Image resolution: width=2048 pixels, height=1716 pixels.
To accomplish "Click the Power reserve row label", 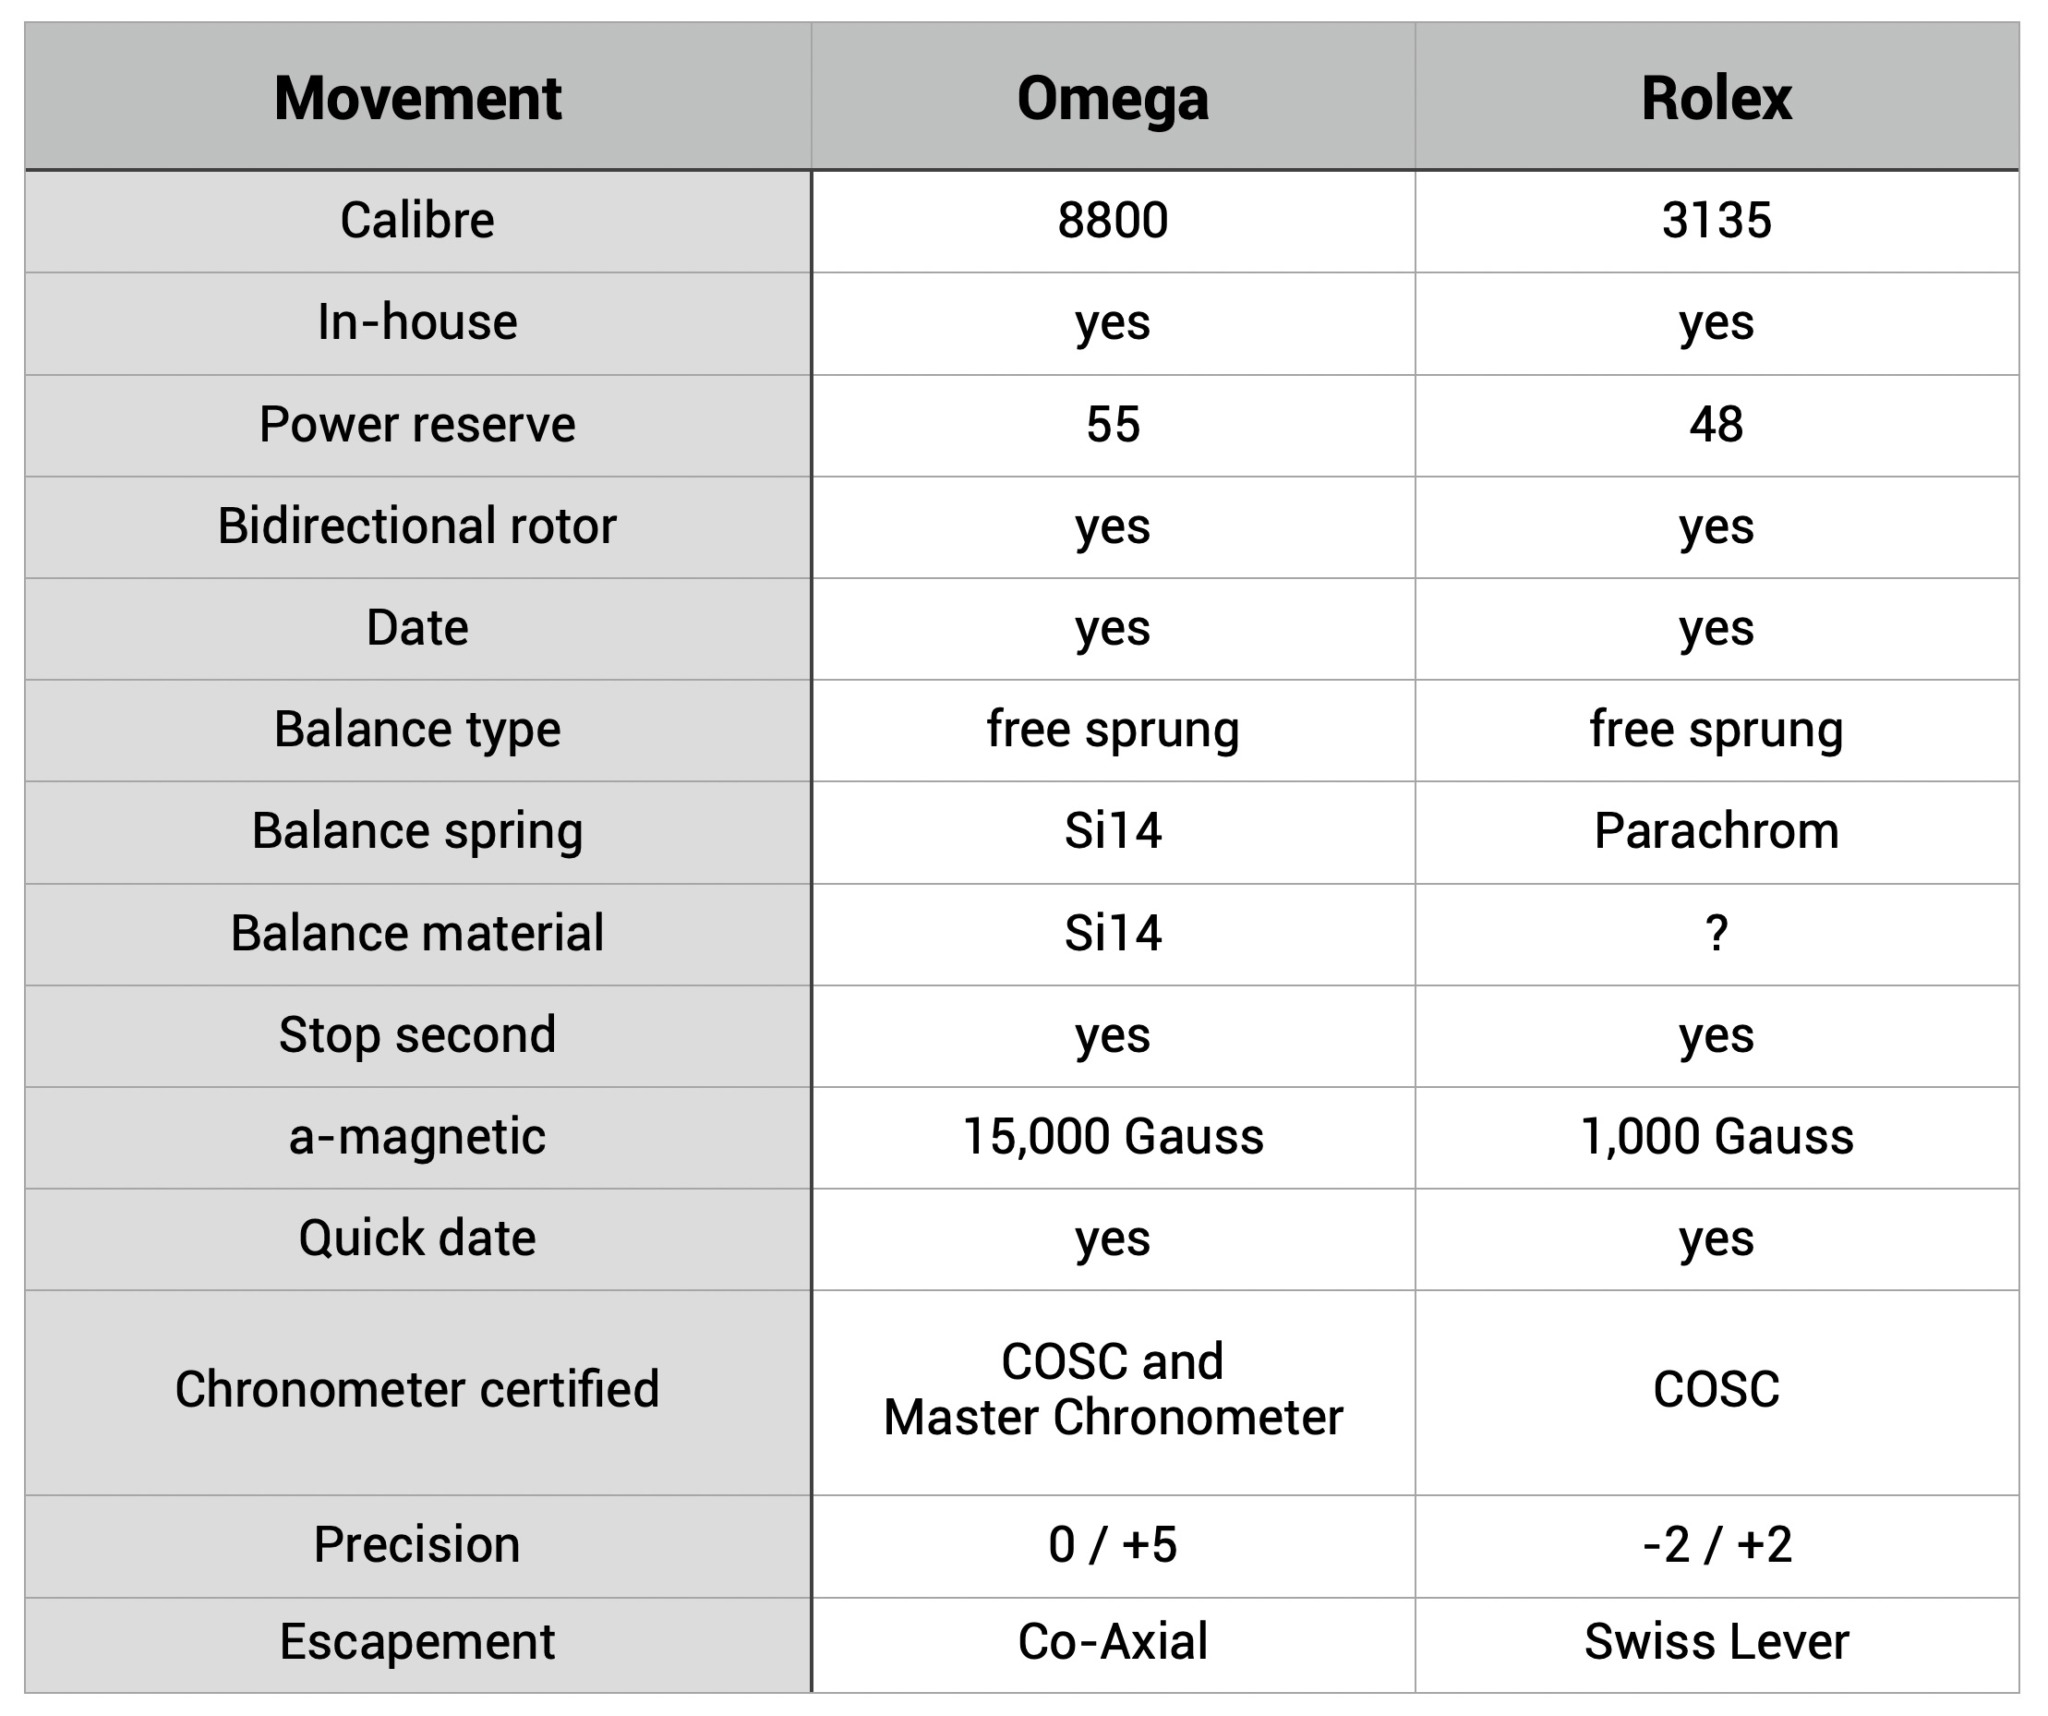I will click(x=417, y=424).
